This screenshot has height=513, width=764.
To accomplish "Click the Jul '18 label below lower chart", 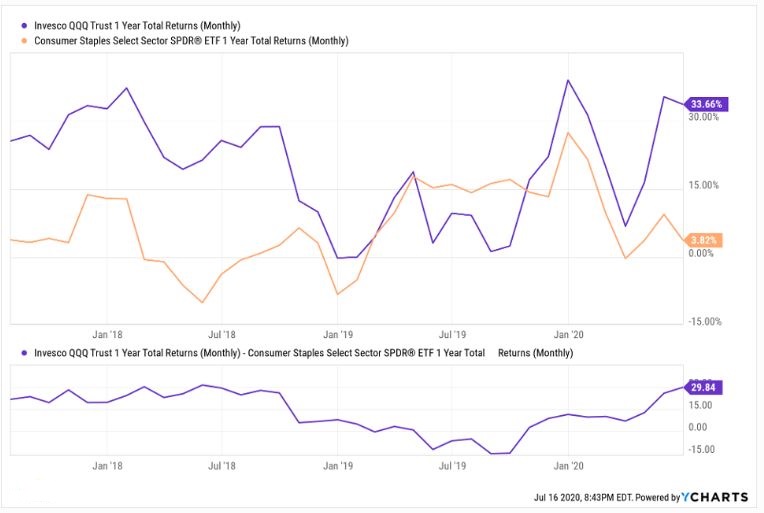I will (222, 466).
